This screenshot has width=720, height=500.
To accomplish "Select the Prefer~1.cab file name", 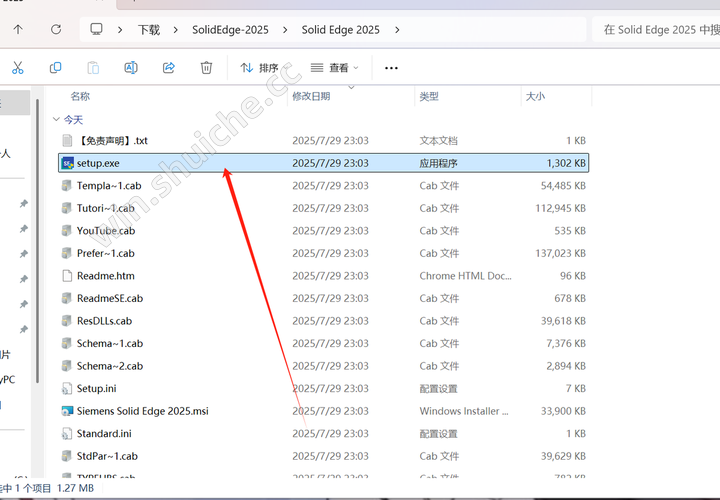I will point(106,253).
